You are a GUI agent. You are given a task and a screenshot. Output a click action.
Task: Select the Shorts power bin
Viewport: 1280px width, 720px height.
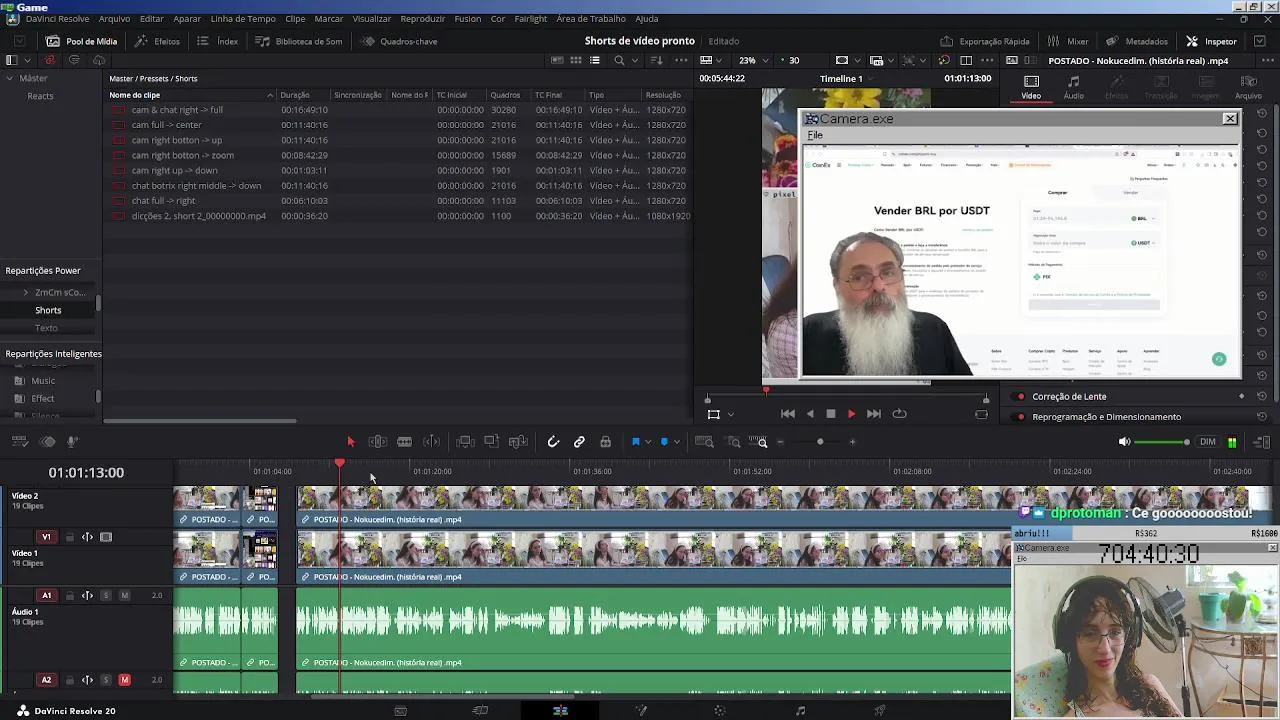[48, 310]
